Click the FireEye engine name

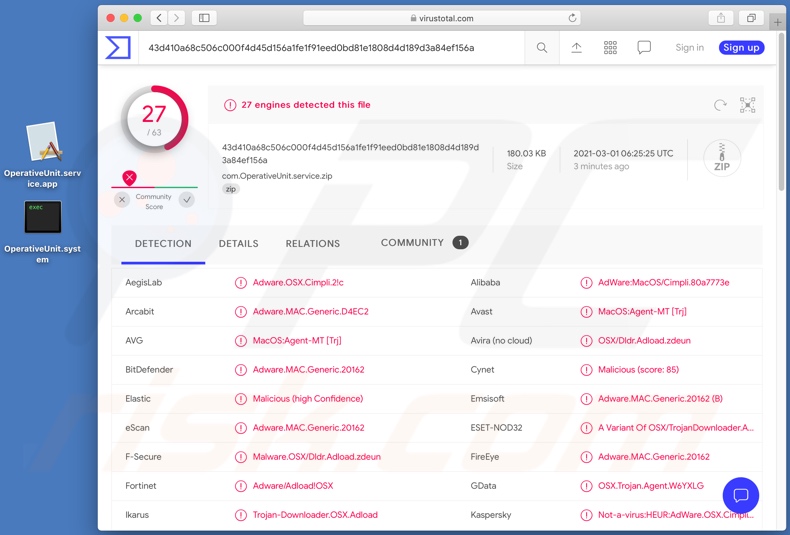click(484, 457)
